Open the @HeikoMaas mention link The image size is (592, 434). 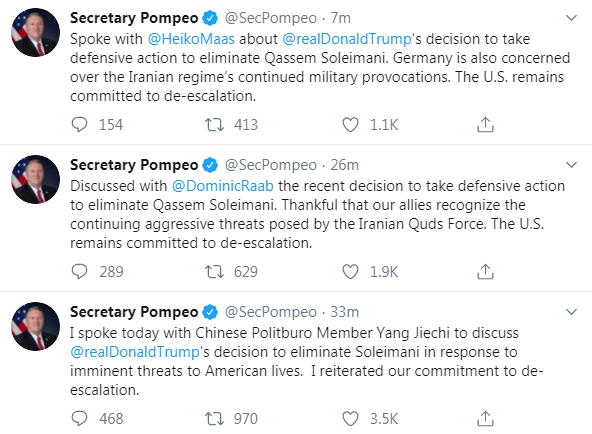tap(191, 39)
